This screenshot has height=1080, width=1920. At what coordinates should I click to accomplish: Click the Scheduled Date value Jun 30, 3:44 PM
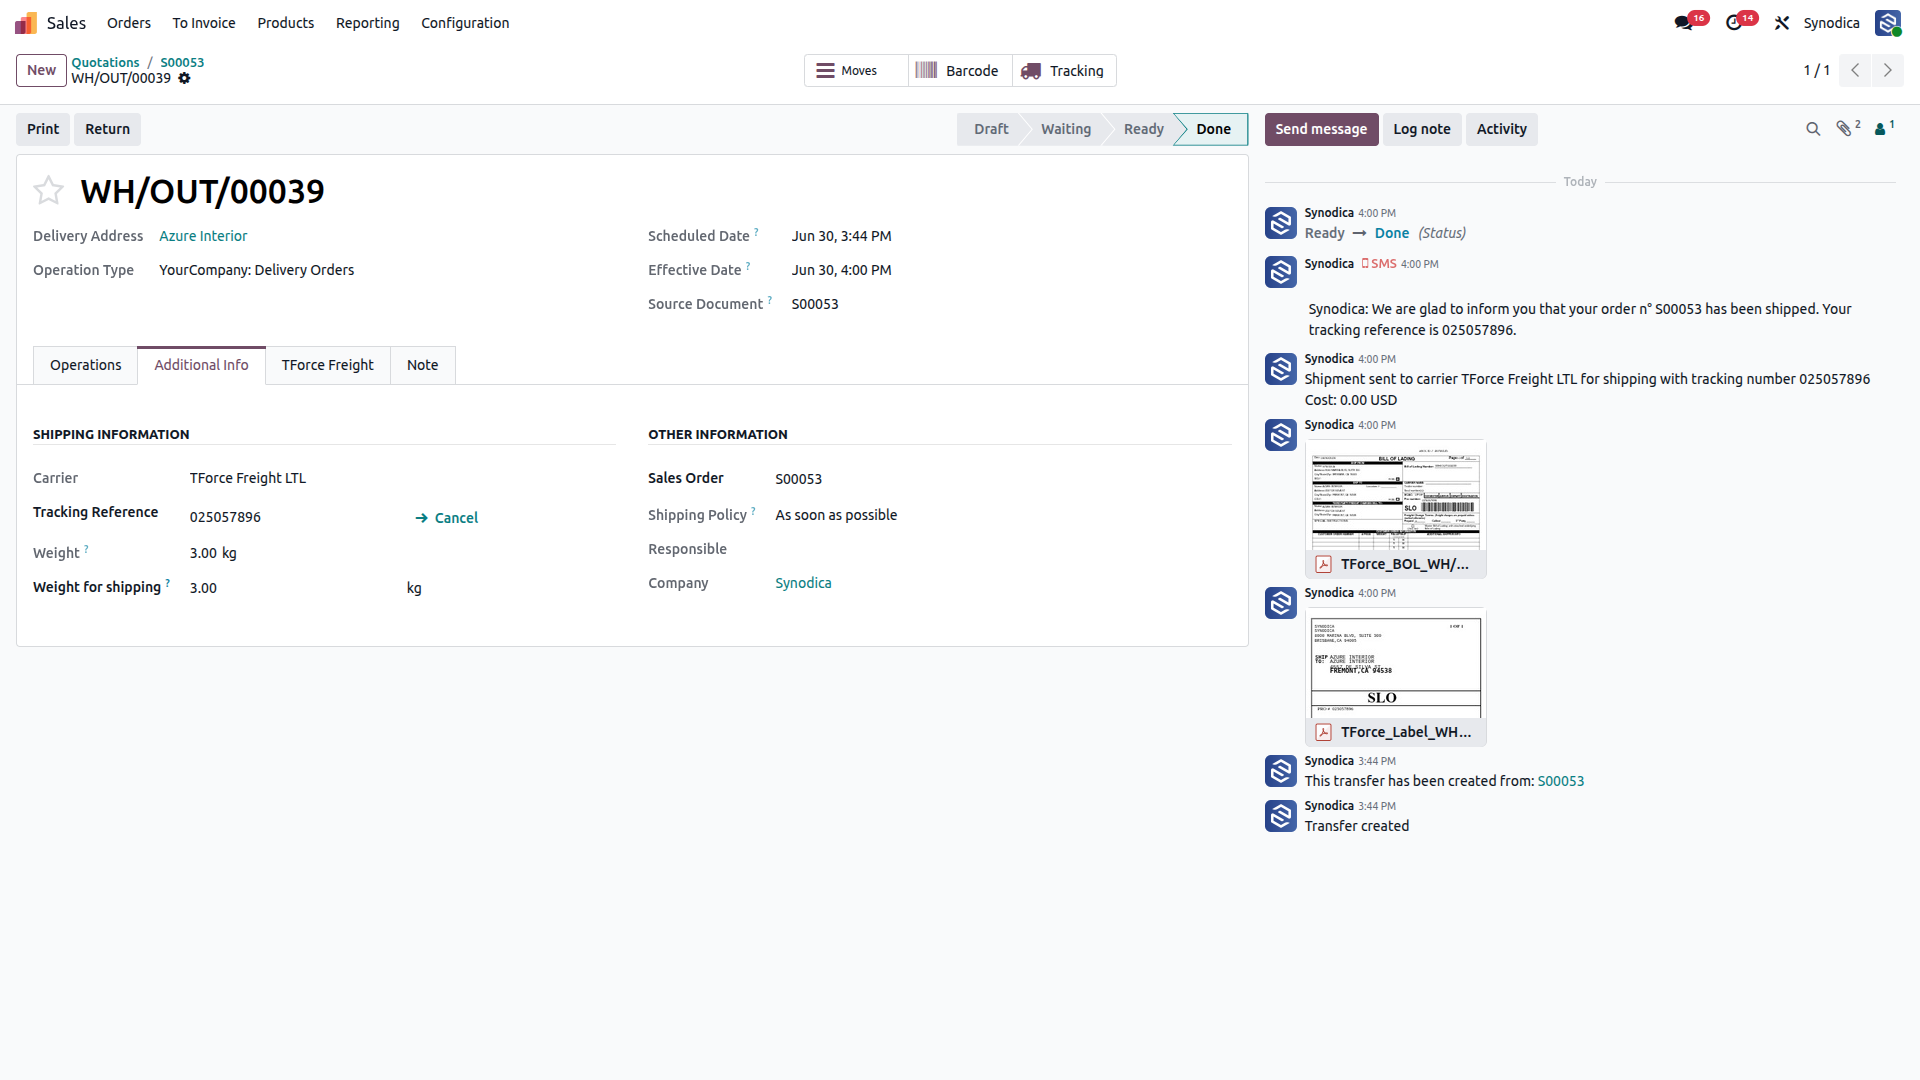pyautogui.click(x=841, y=236)
